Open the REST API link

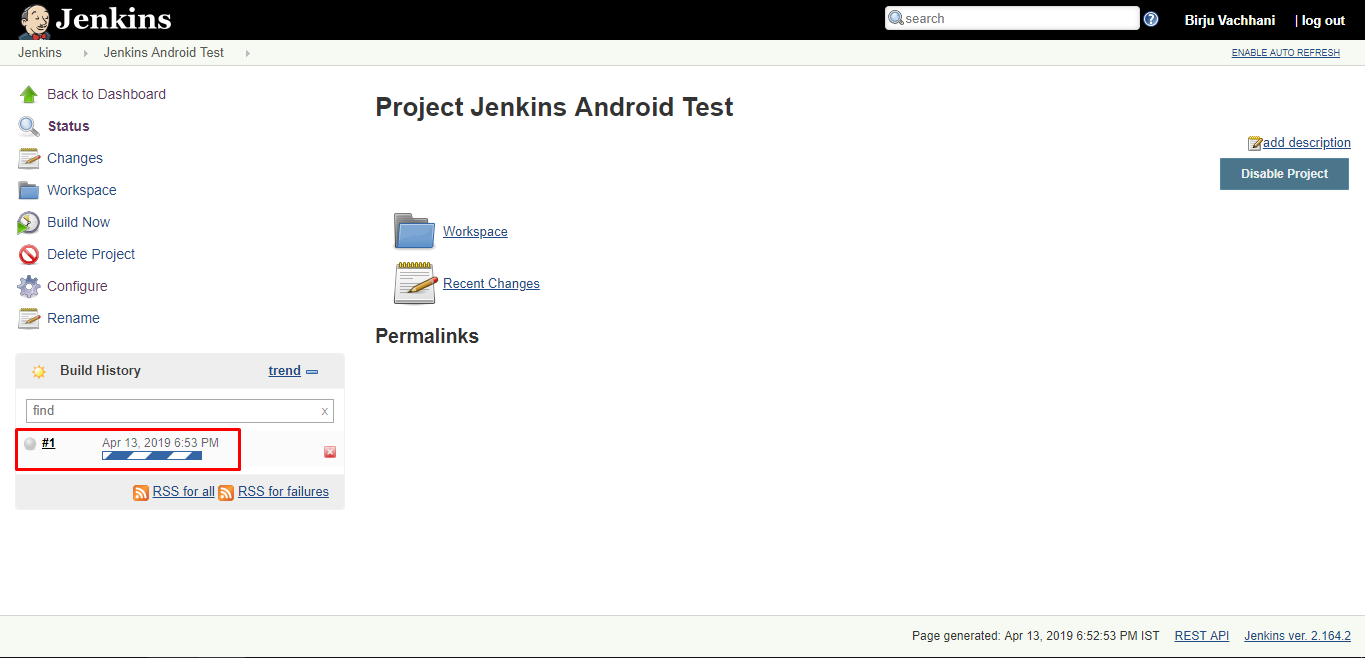tap(1201, 635)
